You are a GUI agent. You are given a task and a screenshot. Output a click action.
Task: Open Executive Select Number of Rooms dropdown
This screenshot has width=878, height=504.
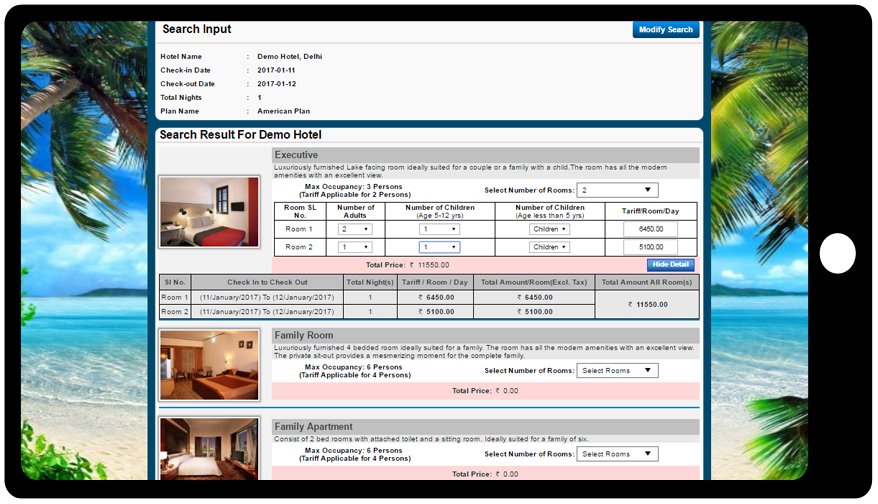click(617, 190)
